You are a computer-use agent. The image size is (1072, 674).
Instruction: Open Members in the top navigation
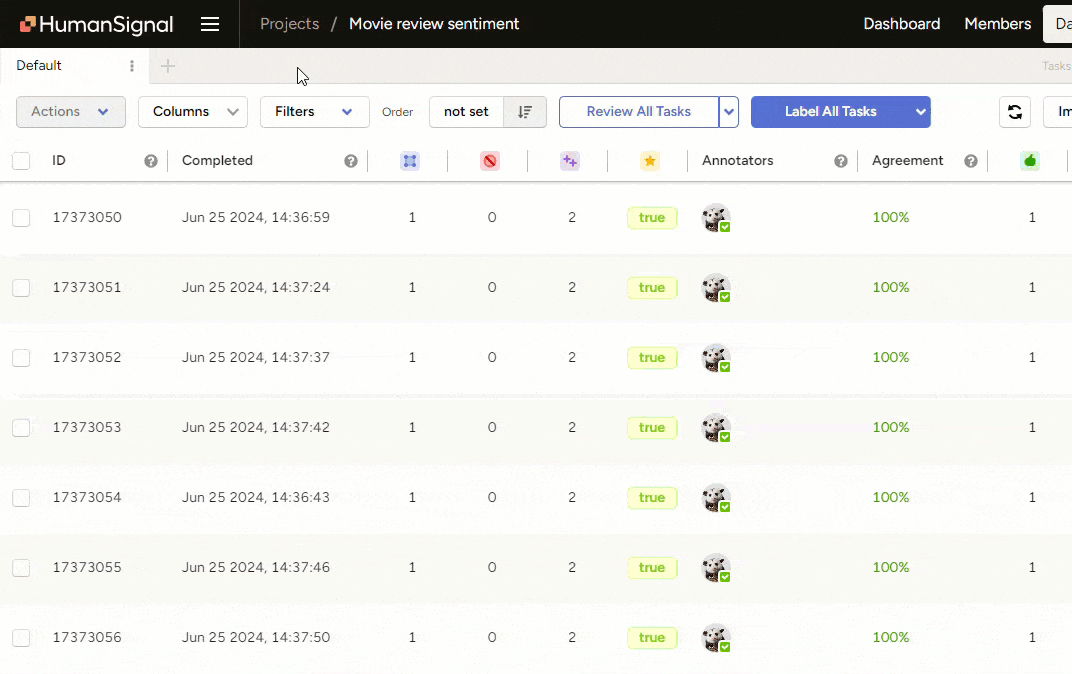tap(997, 24)
